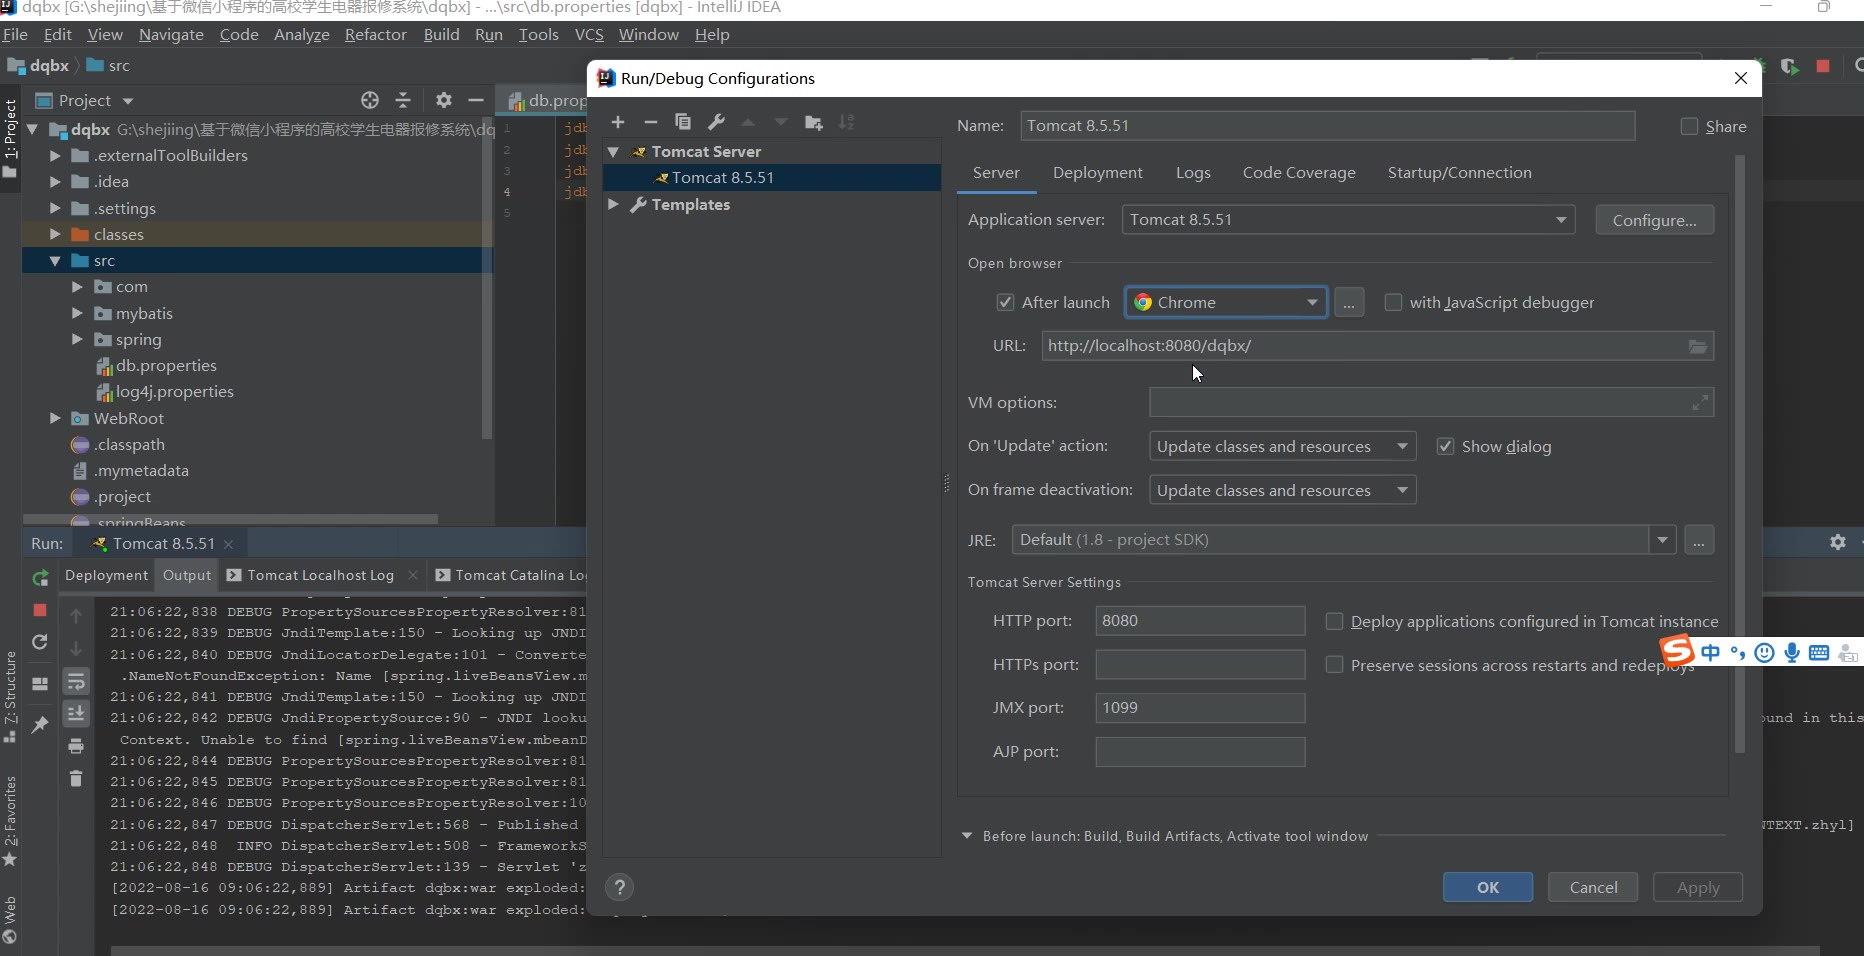1864x956 pixels.
Task: Collapse all icon in Project panel
Action: (403, 100)
